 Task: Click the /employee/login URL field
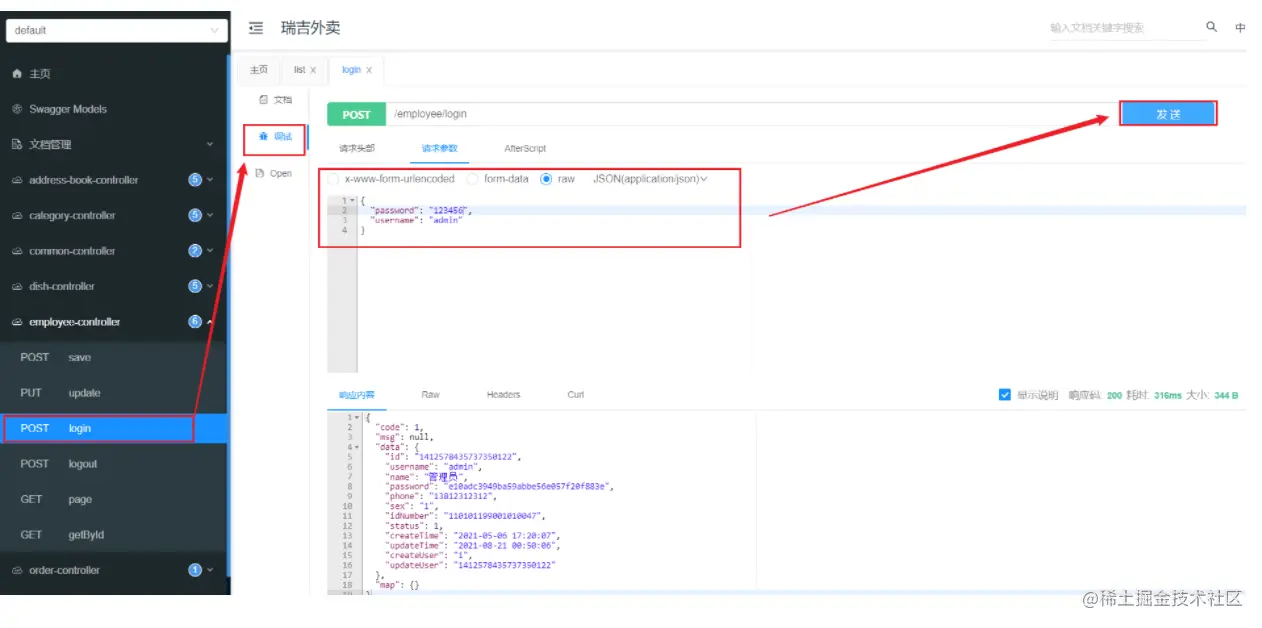750,115
